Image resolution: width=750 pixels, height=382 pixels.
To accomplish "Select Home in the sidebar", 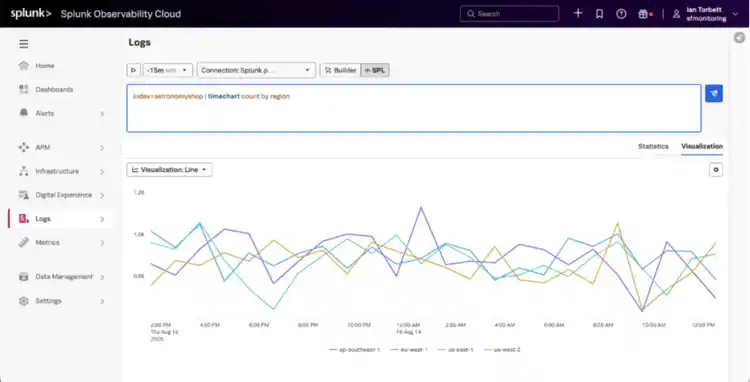I will pyautogui.click(x=44, y=65).
